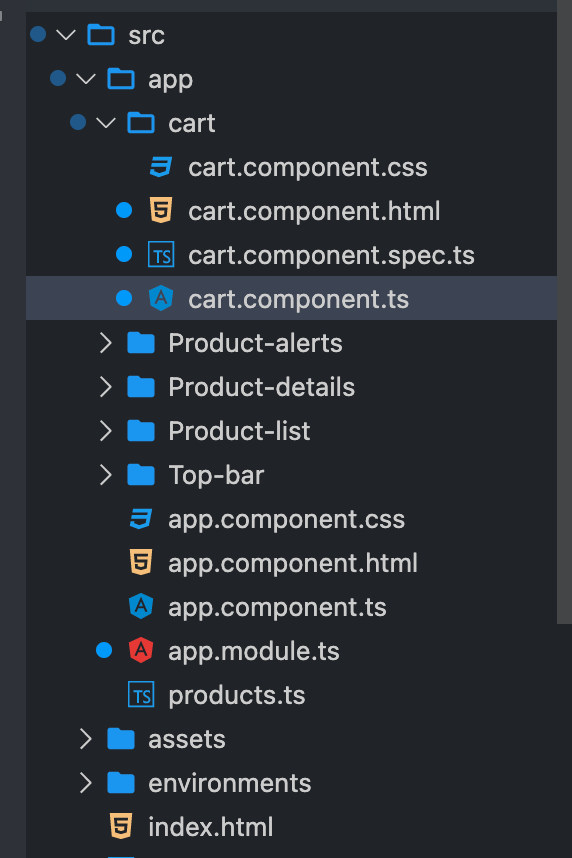Open app.module.ts file
Screen dimensions: 572x858
253,652
